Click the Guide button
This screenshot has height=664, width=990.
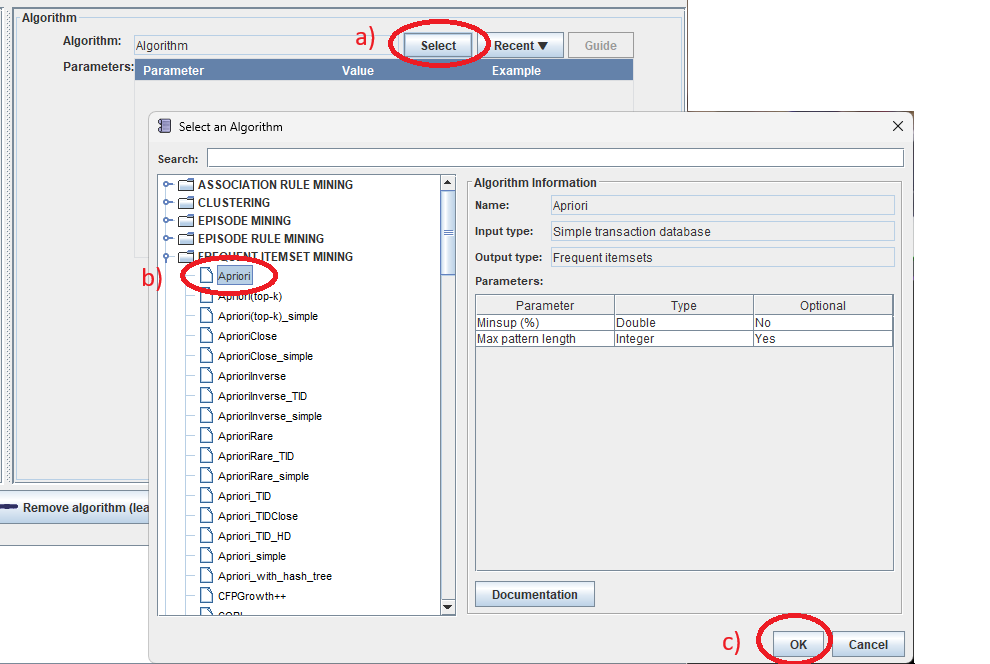(600, 45)
